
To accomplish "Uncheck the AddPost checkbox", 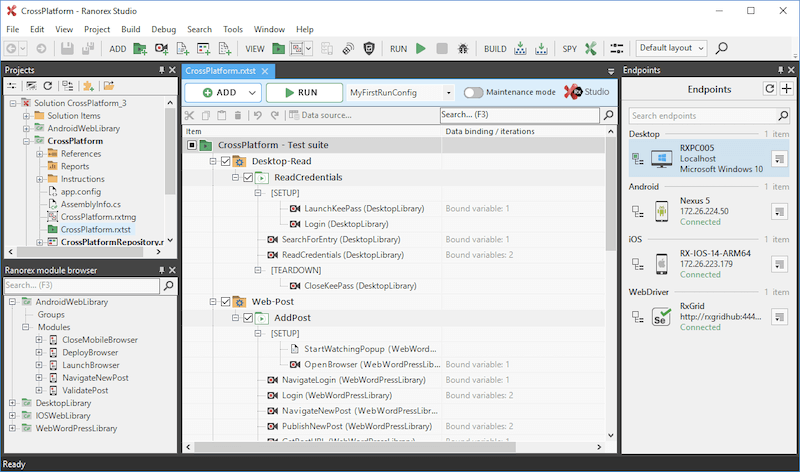I will 248,318.
